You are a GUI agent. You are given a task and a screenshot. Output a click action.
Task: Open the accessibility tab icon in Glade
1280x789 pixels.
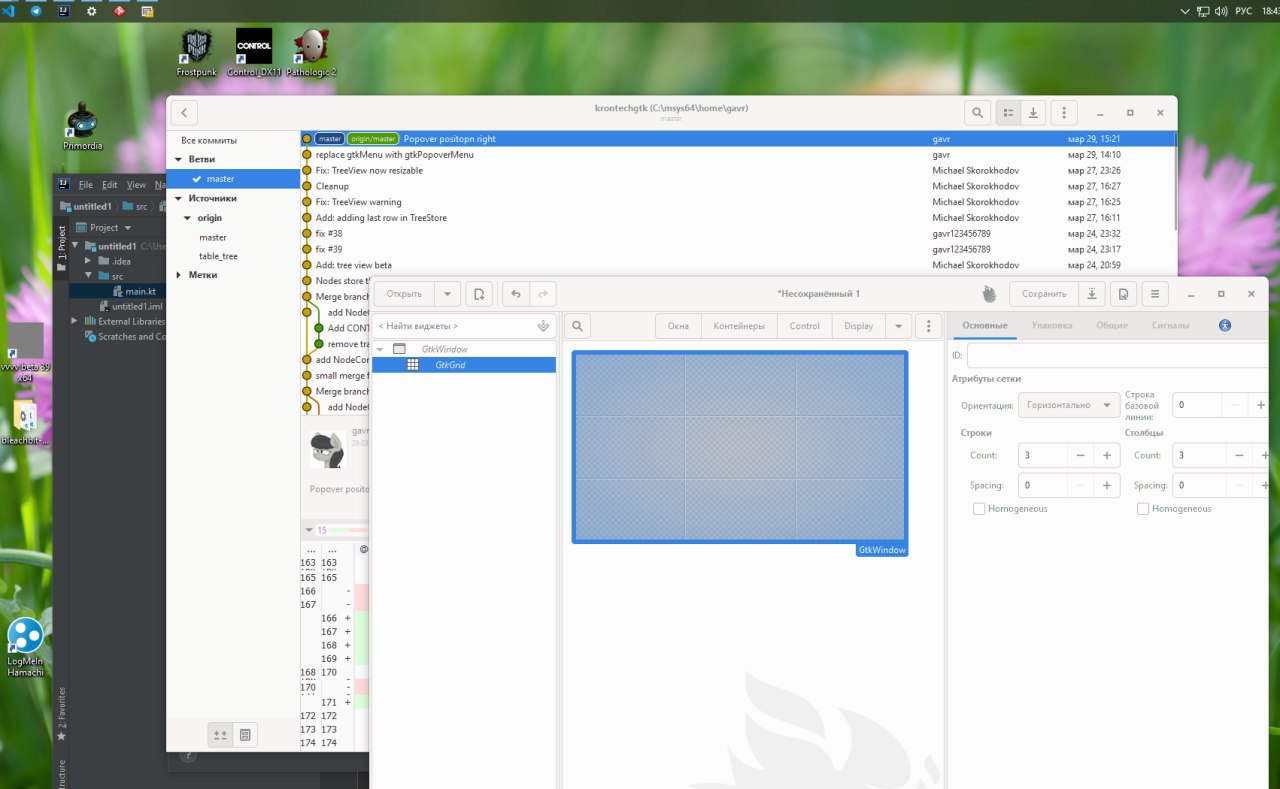(x=1225, y=326)
